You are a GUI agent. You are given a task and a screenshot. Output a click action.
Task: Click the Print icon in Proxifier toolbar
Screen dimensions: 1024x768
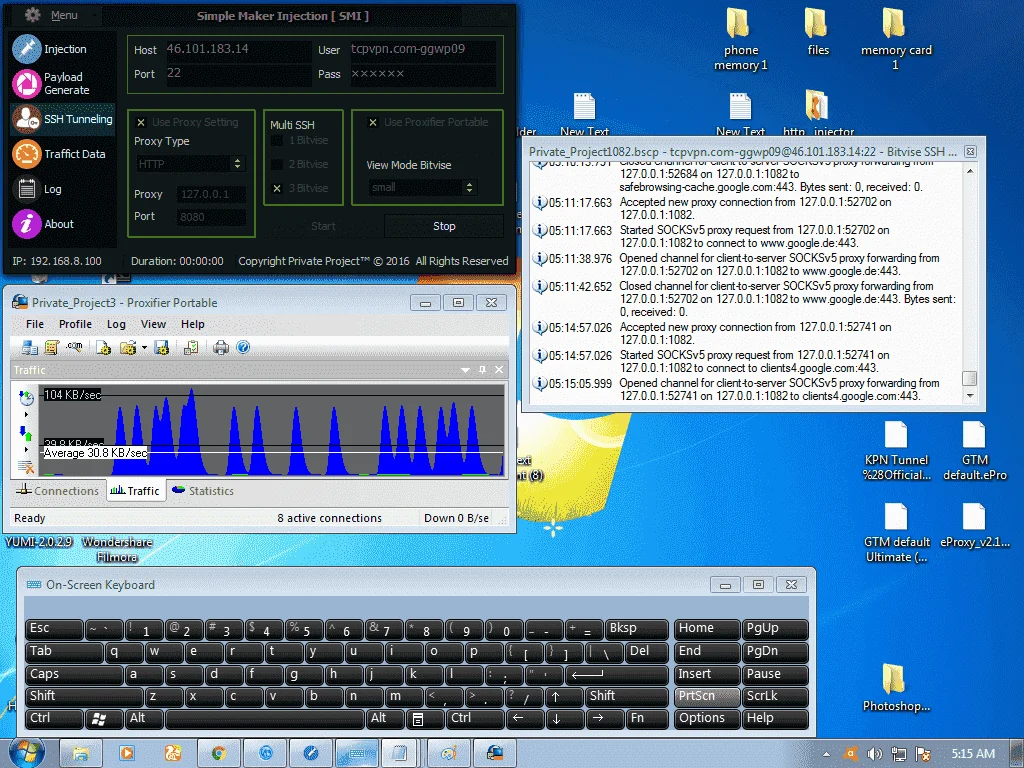coord(221,347)
